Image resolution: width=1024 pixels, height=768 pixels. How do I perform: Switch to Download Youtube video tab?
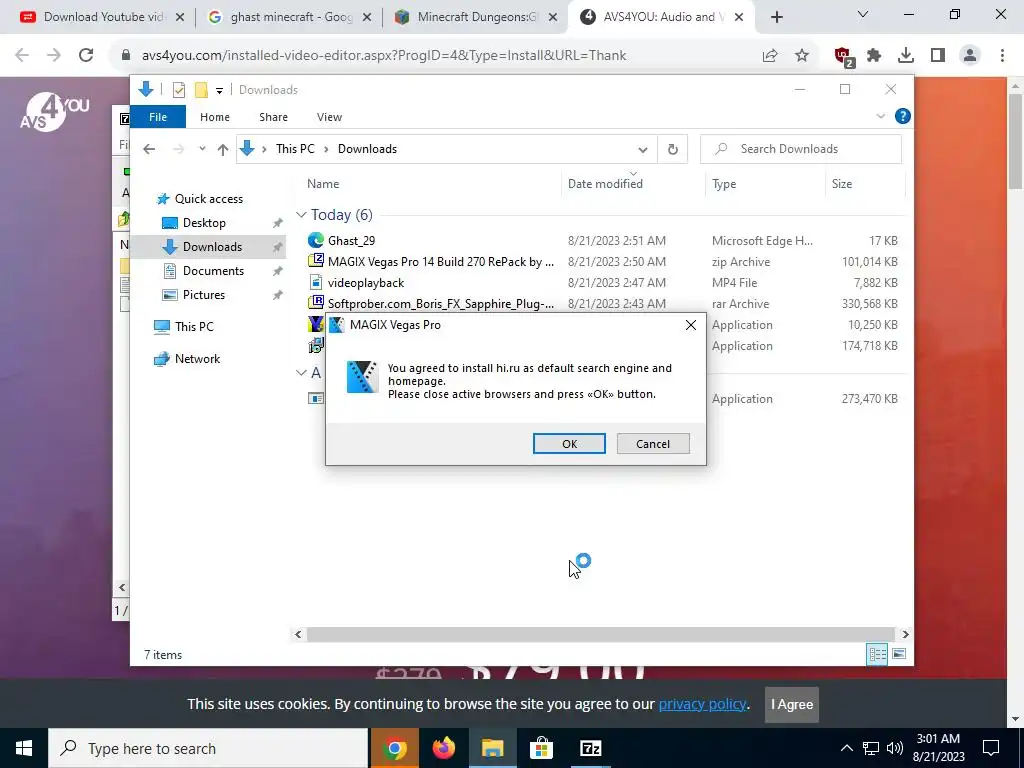point(103,17)
